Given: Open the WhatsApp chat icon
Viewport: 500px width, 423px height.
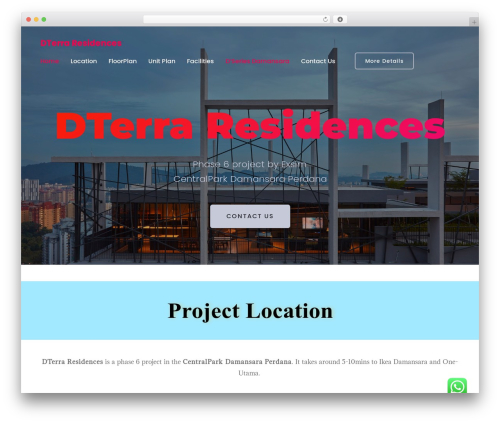Looking at the screenshot, I should coord(457,386).
